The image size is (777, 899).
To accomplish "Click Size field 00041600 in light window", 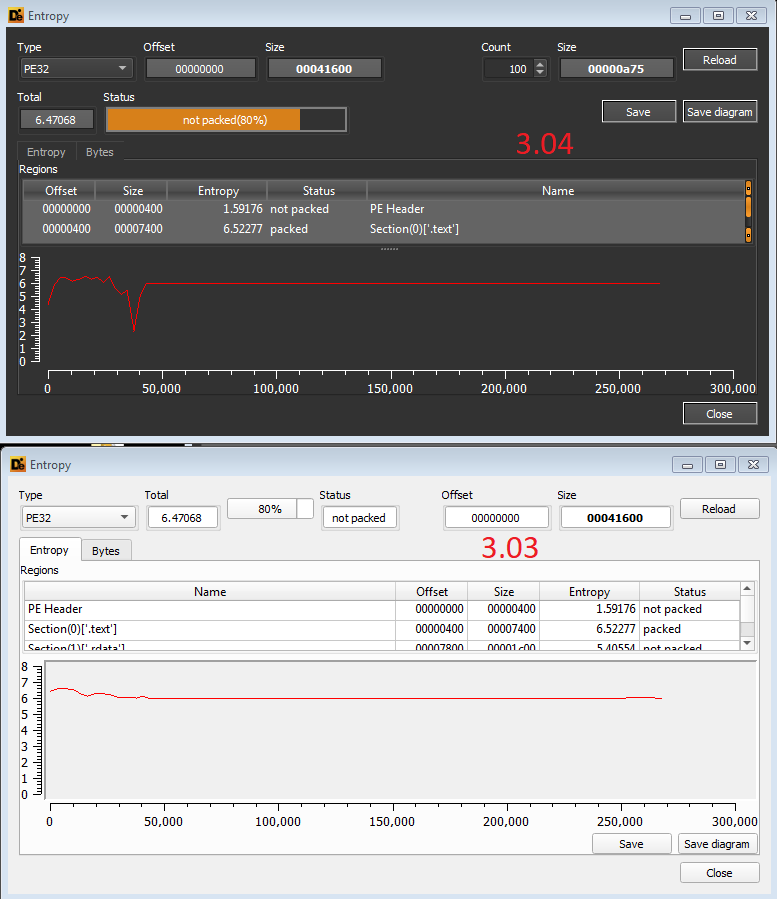I will (615, 518).
